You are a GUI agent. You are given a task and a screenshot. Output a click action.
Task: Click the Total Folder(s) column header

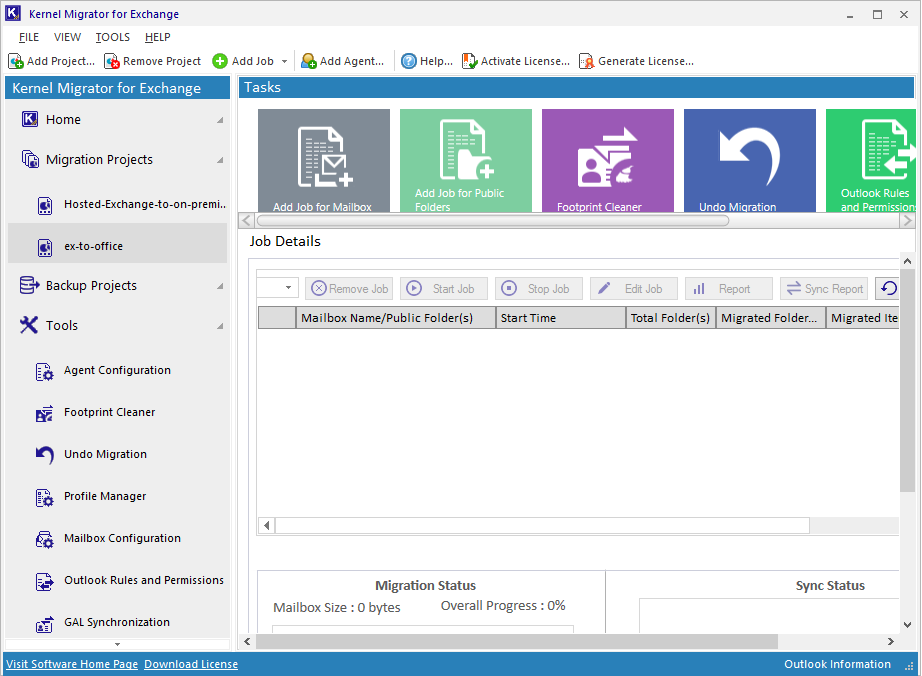[671, 318]
